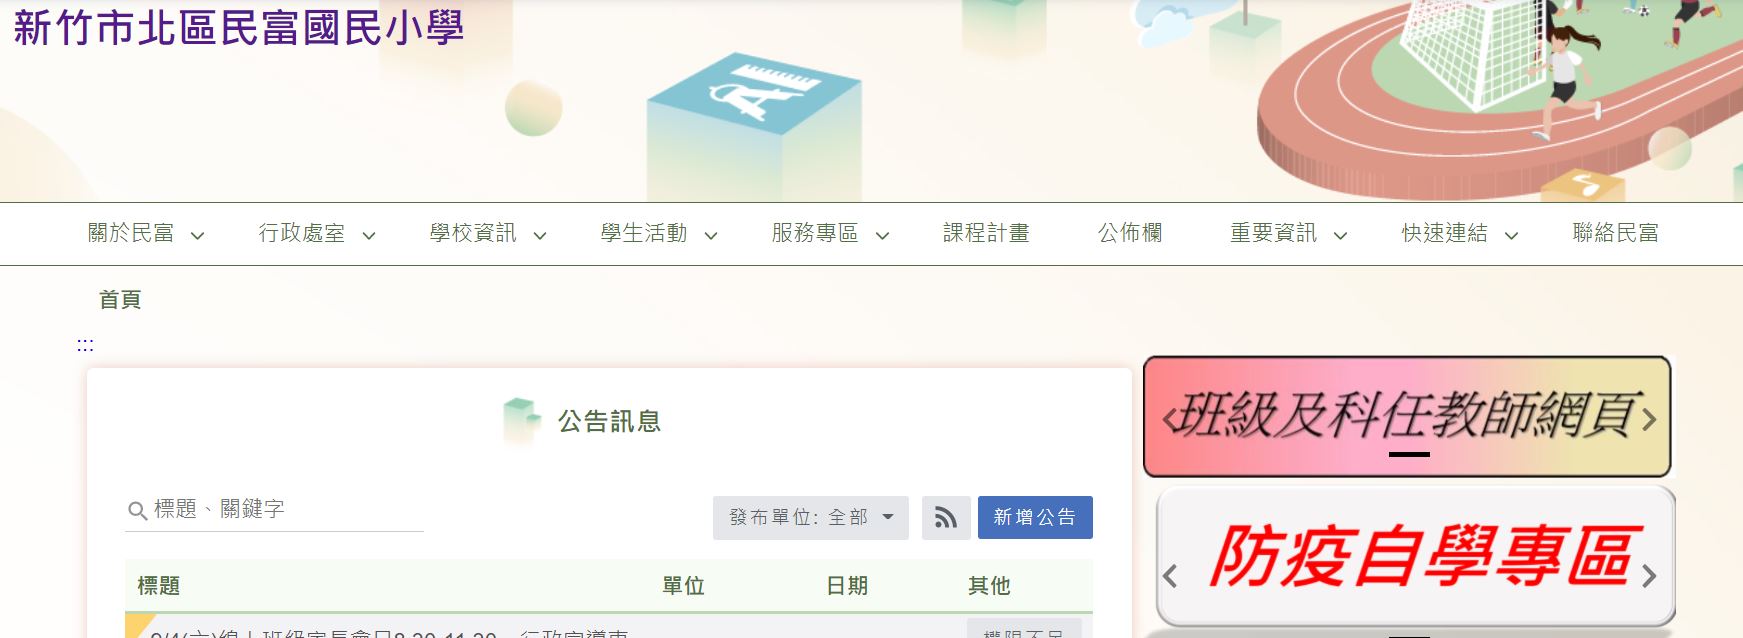Expand the 學校資訊 menu

[488, 234]
